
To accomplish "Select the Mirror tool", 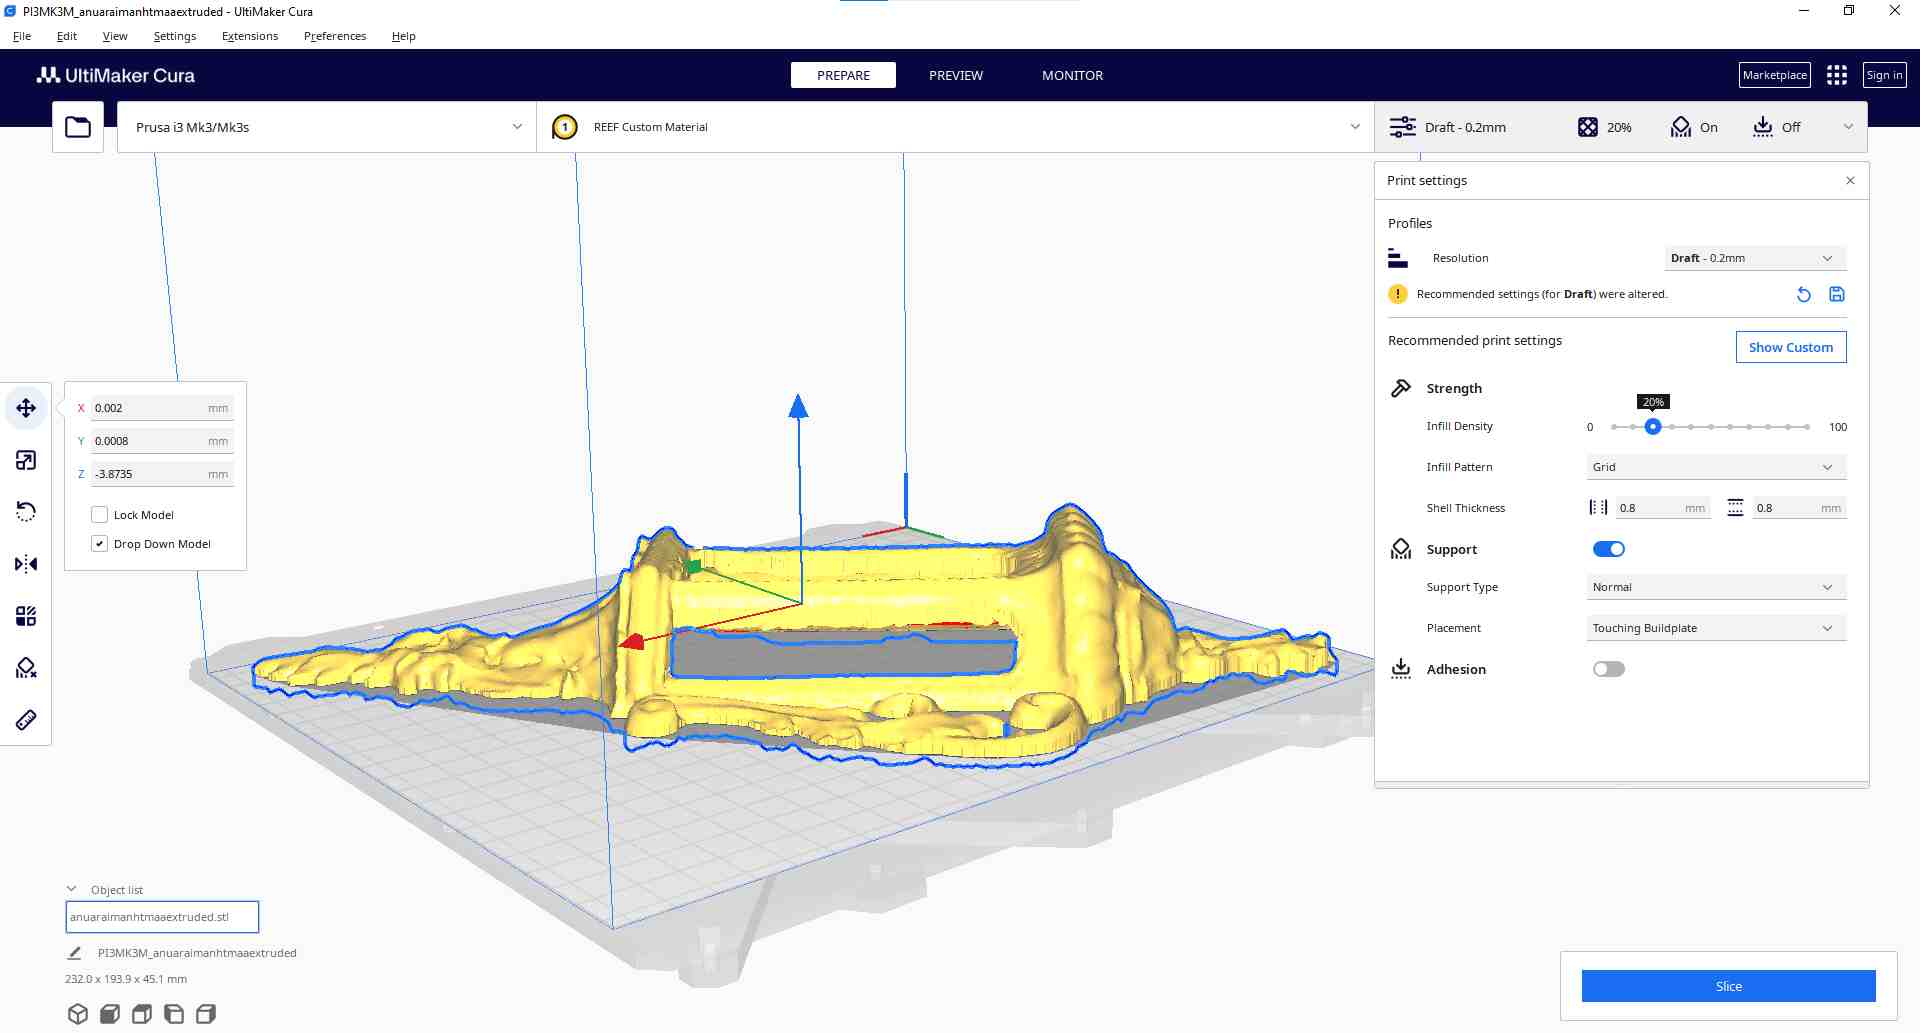I will [x=26, y=564].
